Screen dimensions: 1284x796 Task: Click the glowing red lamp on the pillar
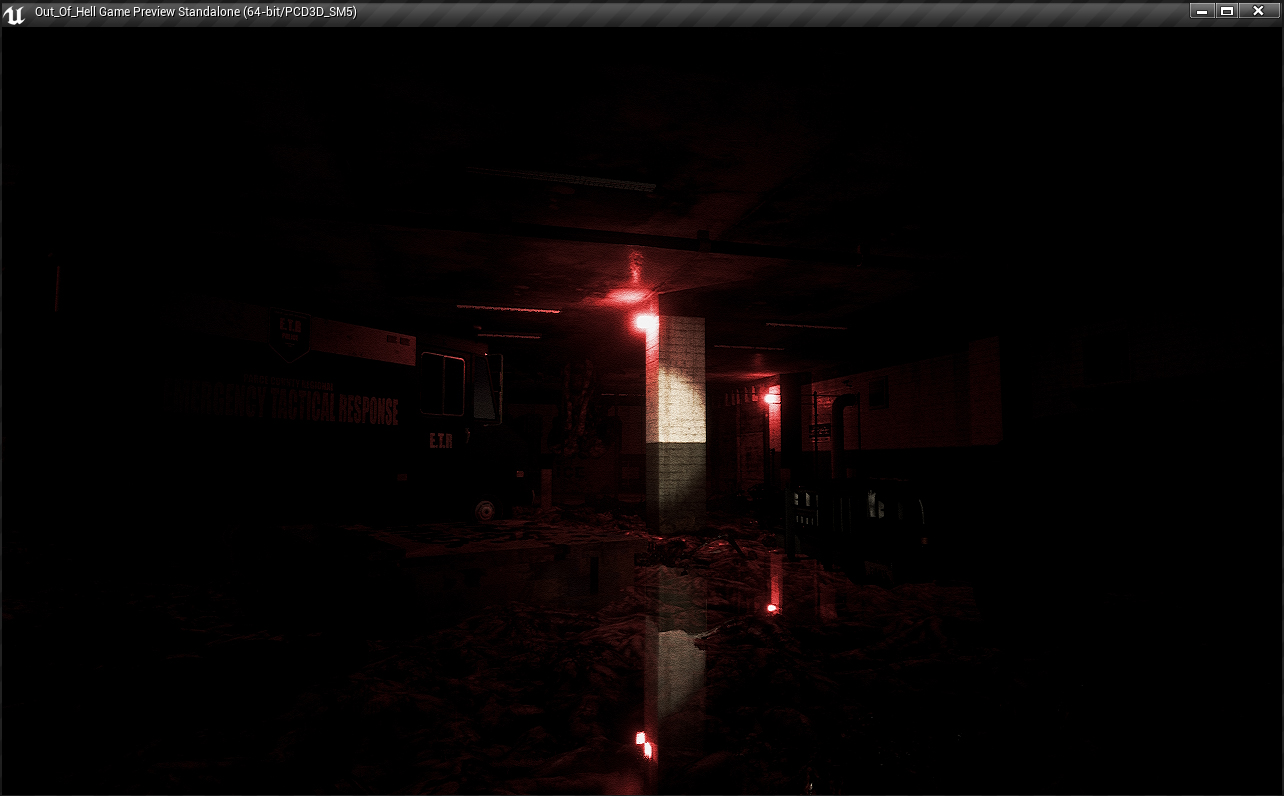tap(644, 322)
